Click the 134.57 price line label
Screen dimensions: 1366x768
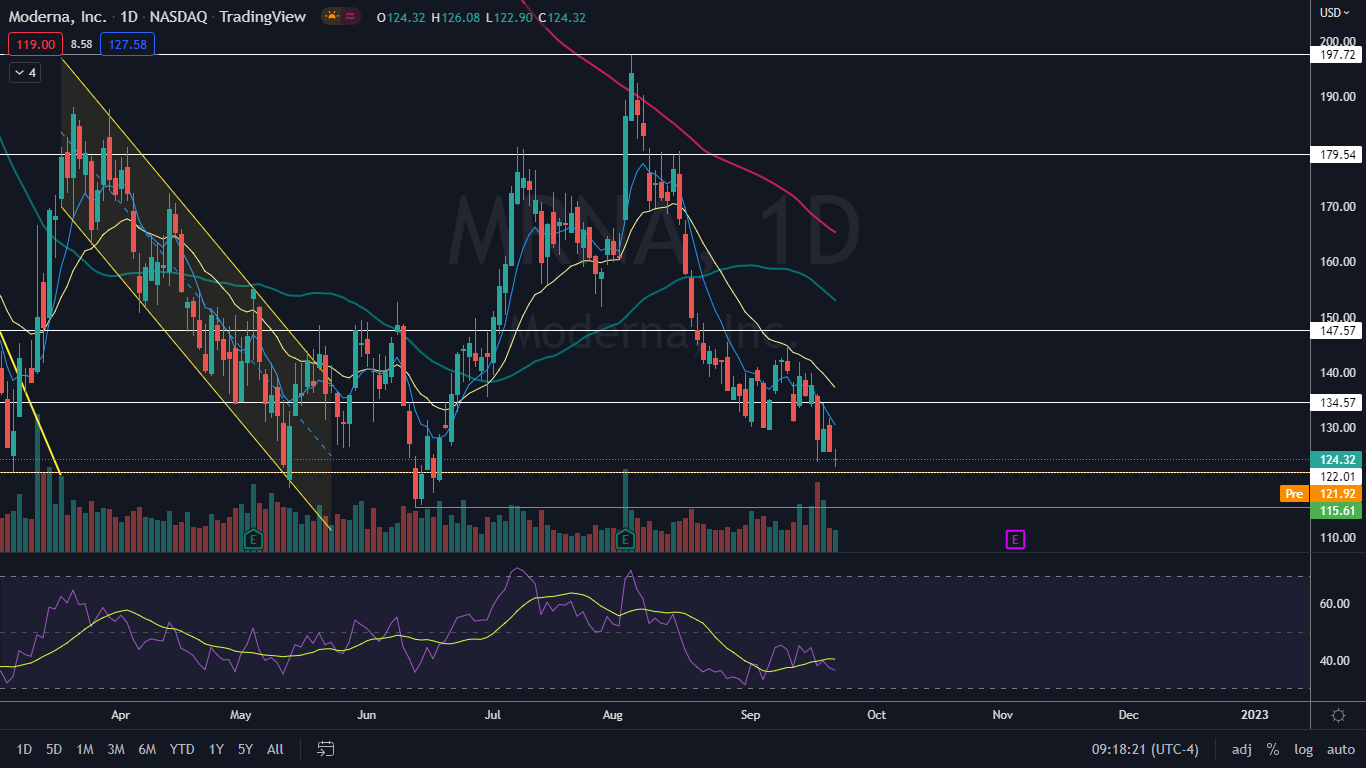(1338, 403)
